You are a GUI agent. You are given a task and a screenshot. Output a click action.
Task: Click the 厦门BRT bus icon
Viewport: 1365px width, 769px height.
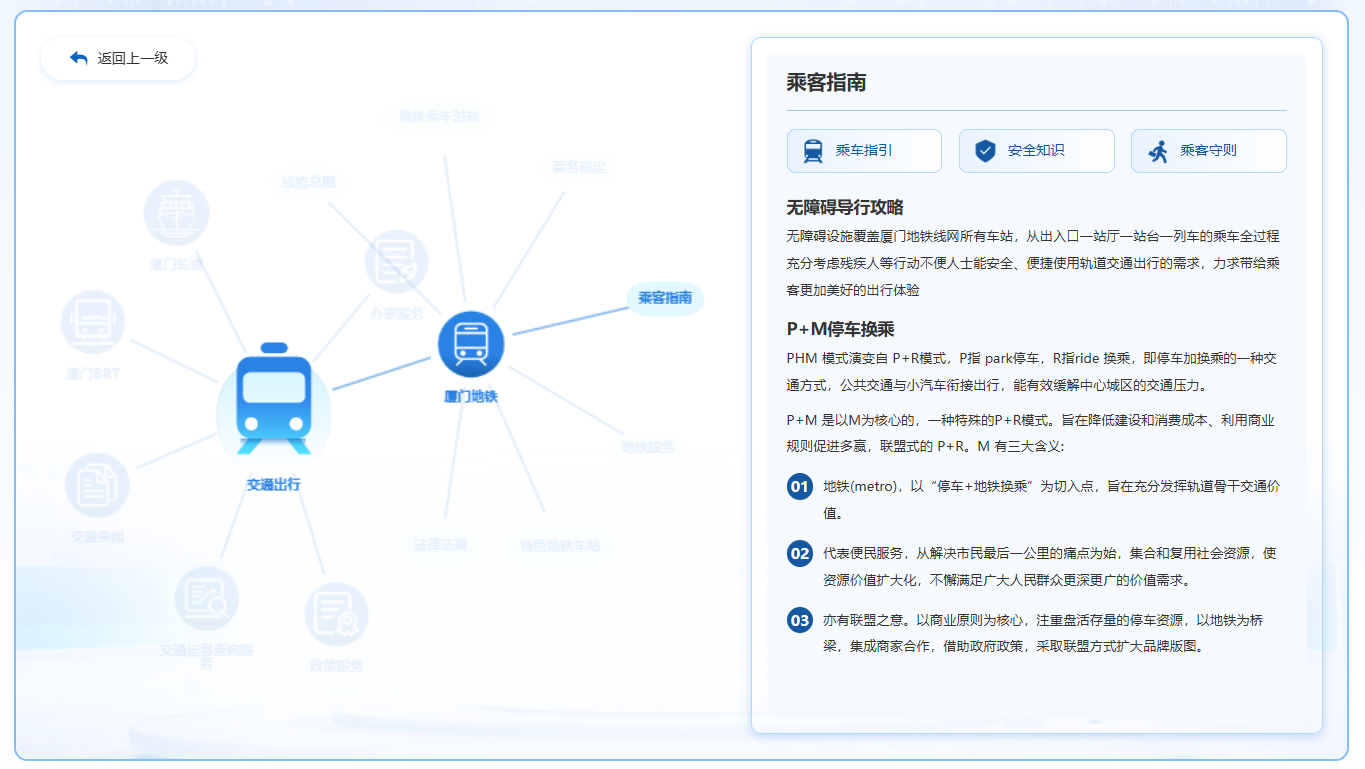pyautogui.click(x=93, y=322)
